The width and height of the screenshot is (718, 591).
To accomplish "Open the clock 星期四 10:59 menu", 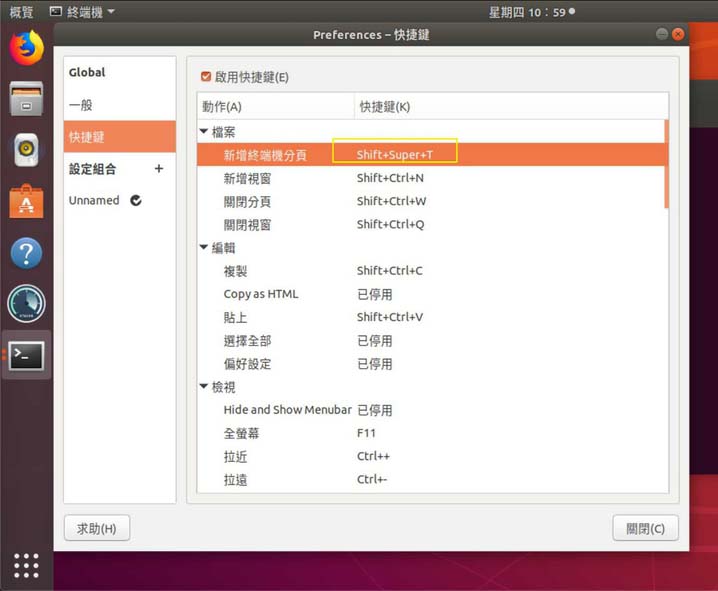I will [x=531, y=12].
